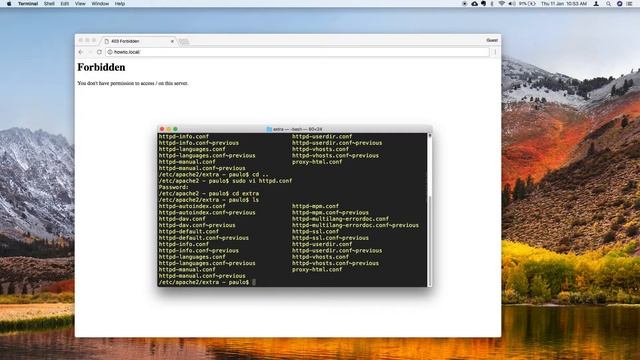Open a new browser tab
640x360 pixels.
click(184, 41)
